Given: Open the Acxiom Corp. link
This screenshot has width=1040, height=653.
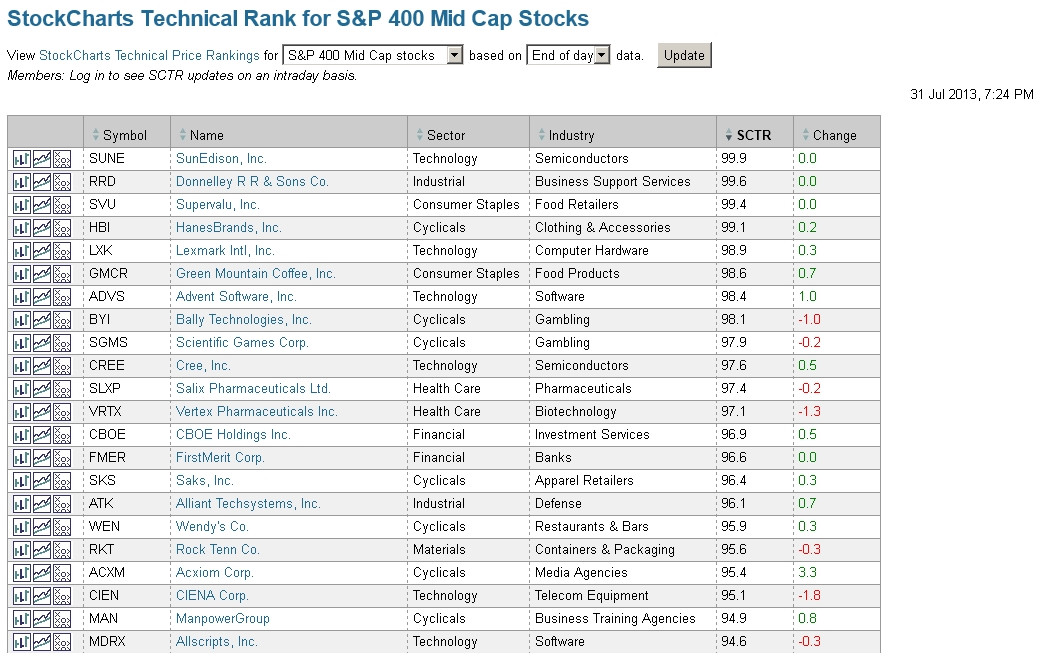Looking at the screenshot, I should coord(215,573).
